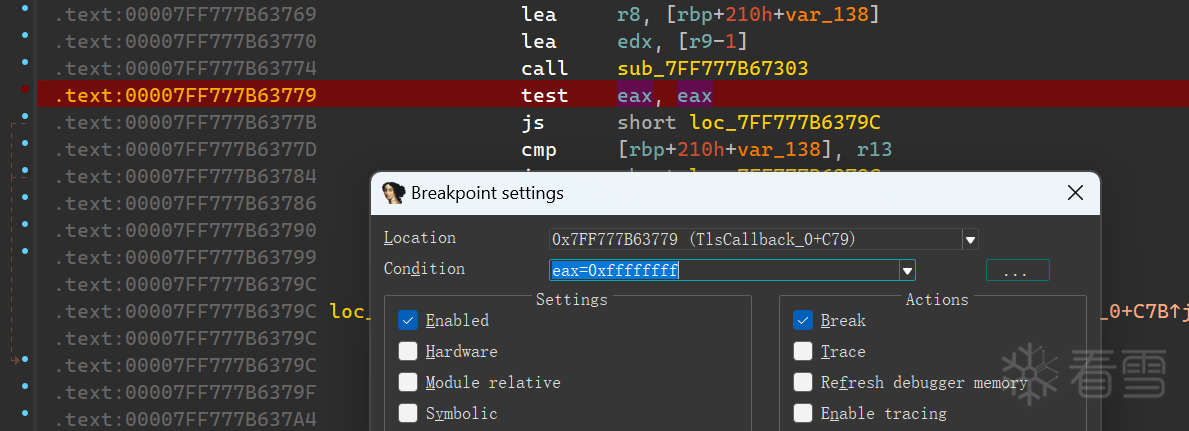This screenshot has width=1189, height=431.
Task: Click the gutter dot beside address 00007FF777B63770
Action: (25, 42)
